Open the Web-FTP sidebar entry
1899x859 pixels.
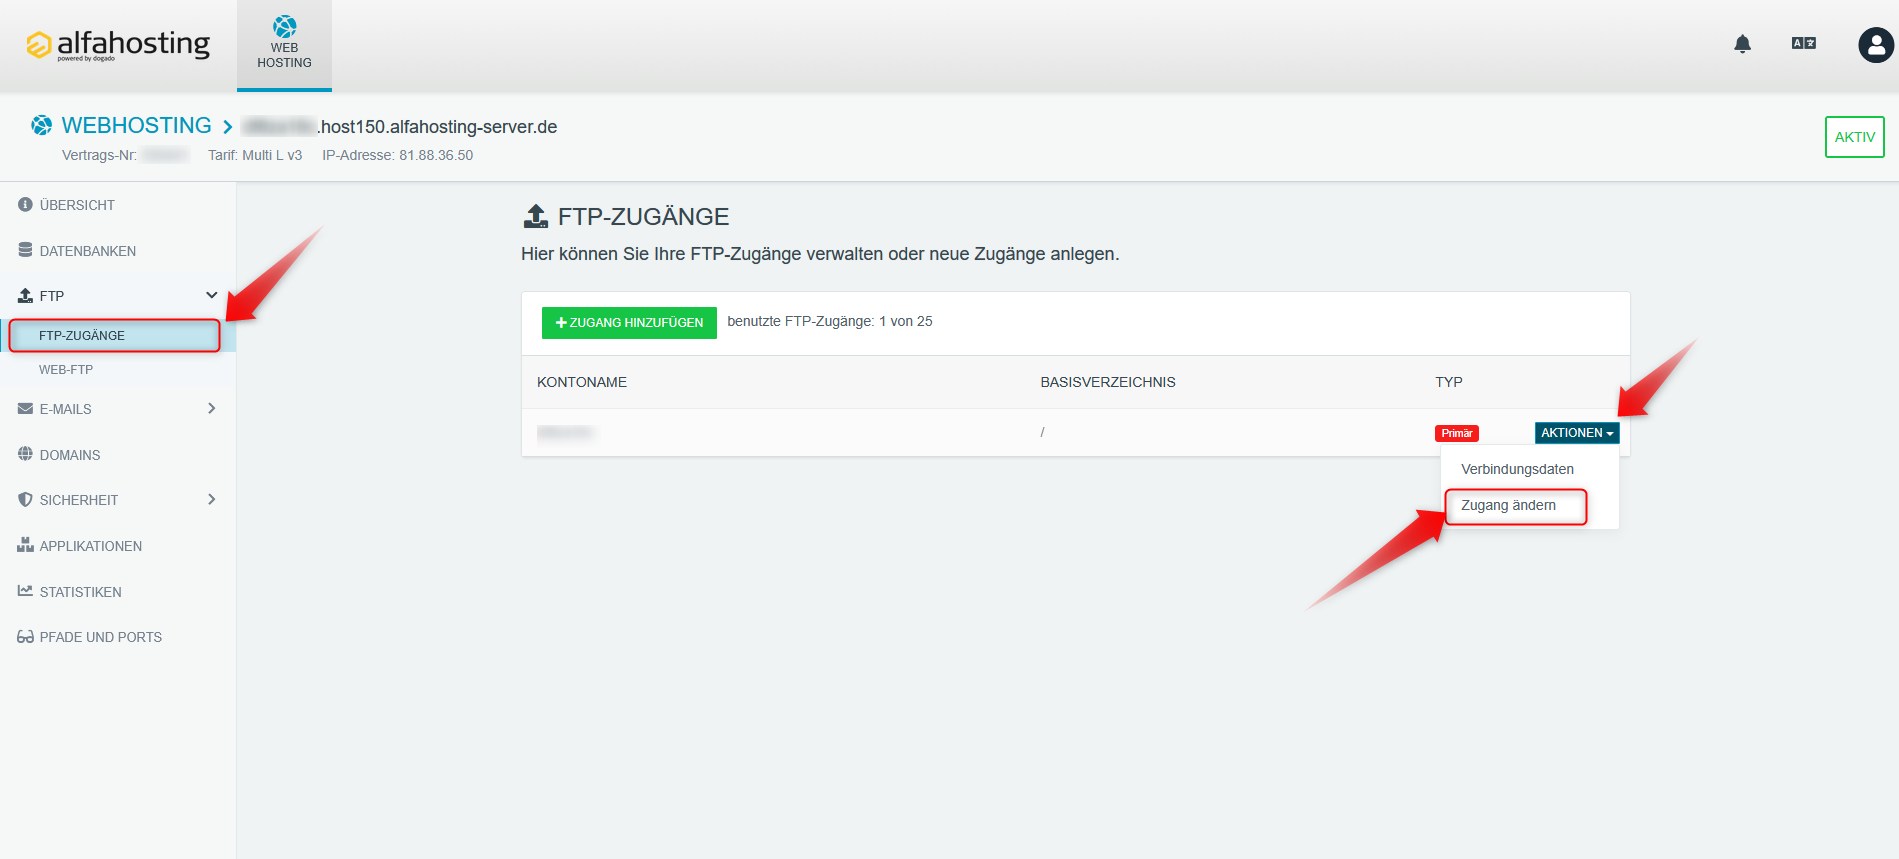[66, 369]
